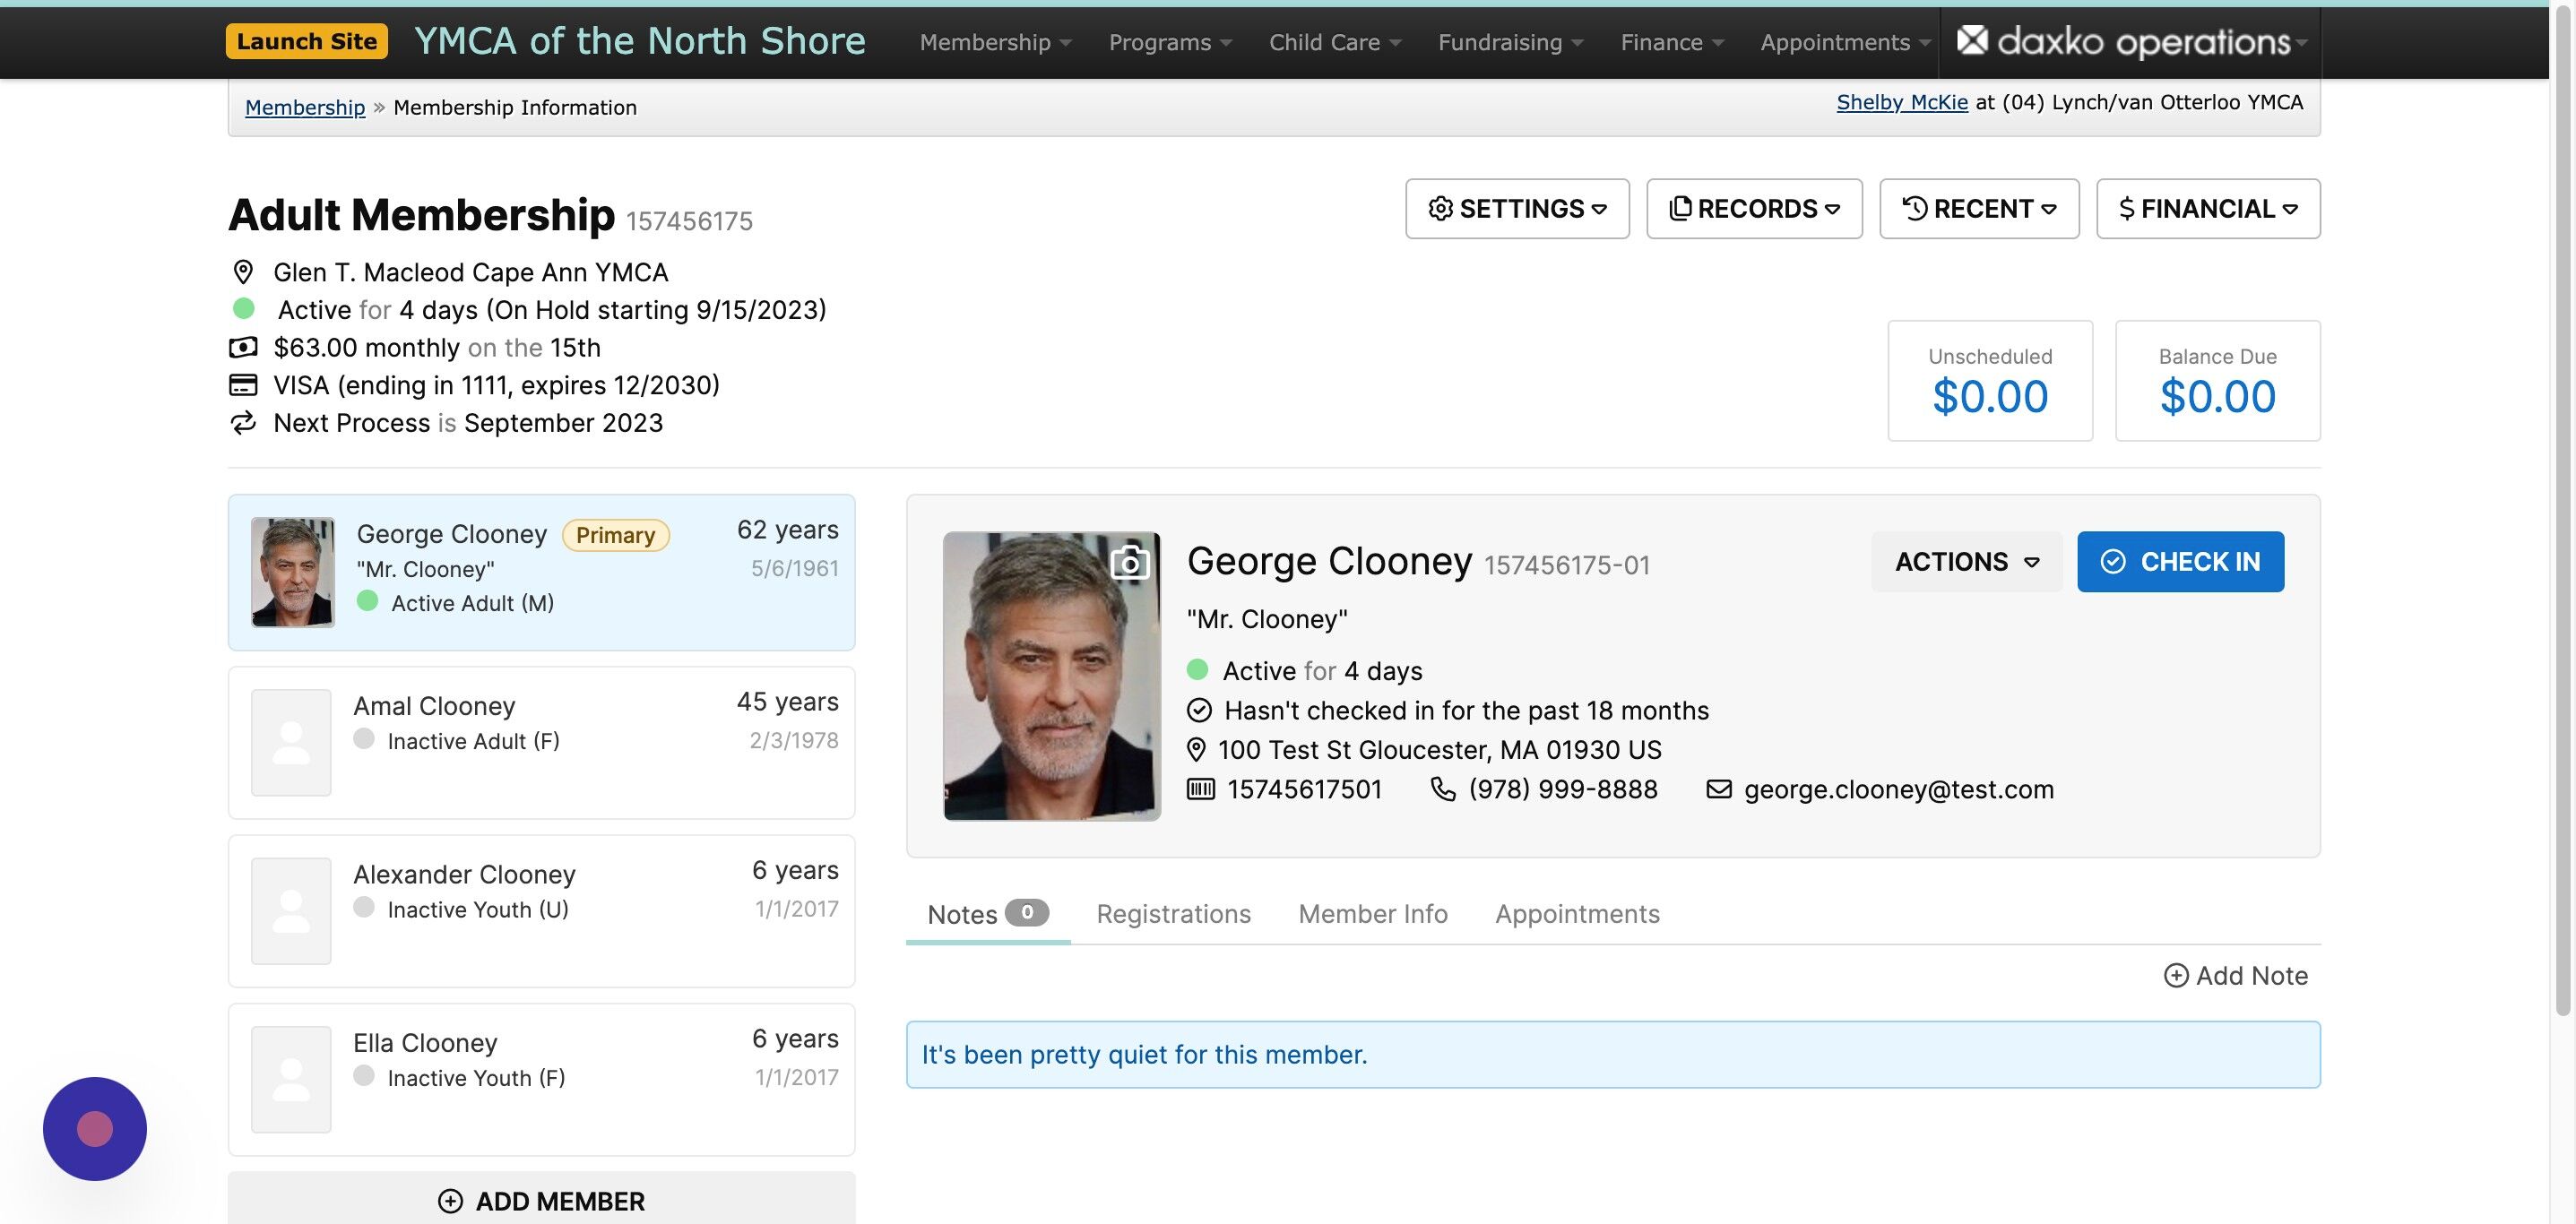Viewport: 2576px width, 1224px height.
Task: Expand the Child Care menu
Action: [x=1335, y=42]
